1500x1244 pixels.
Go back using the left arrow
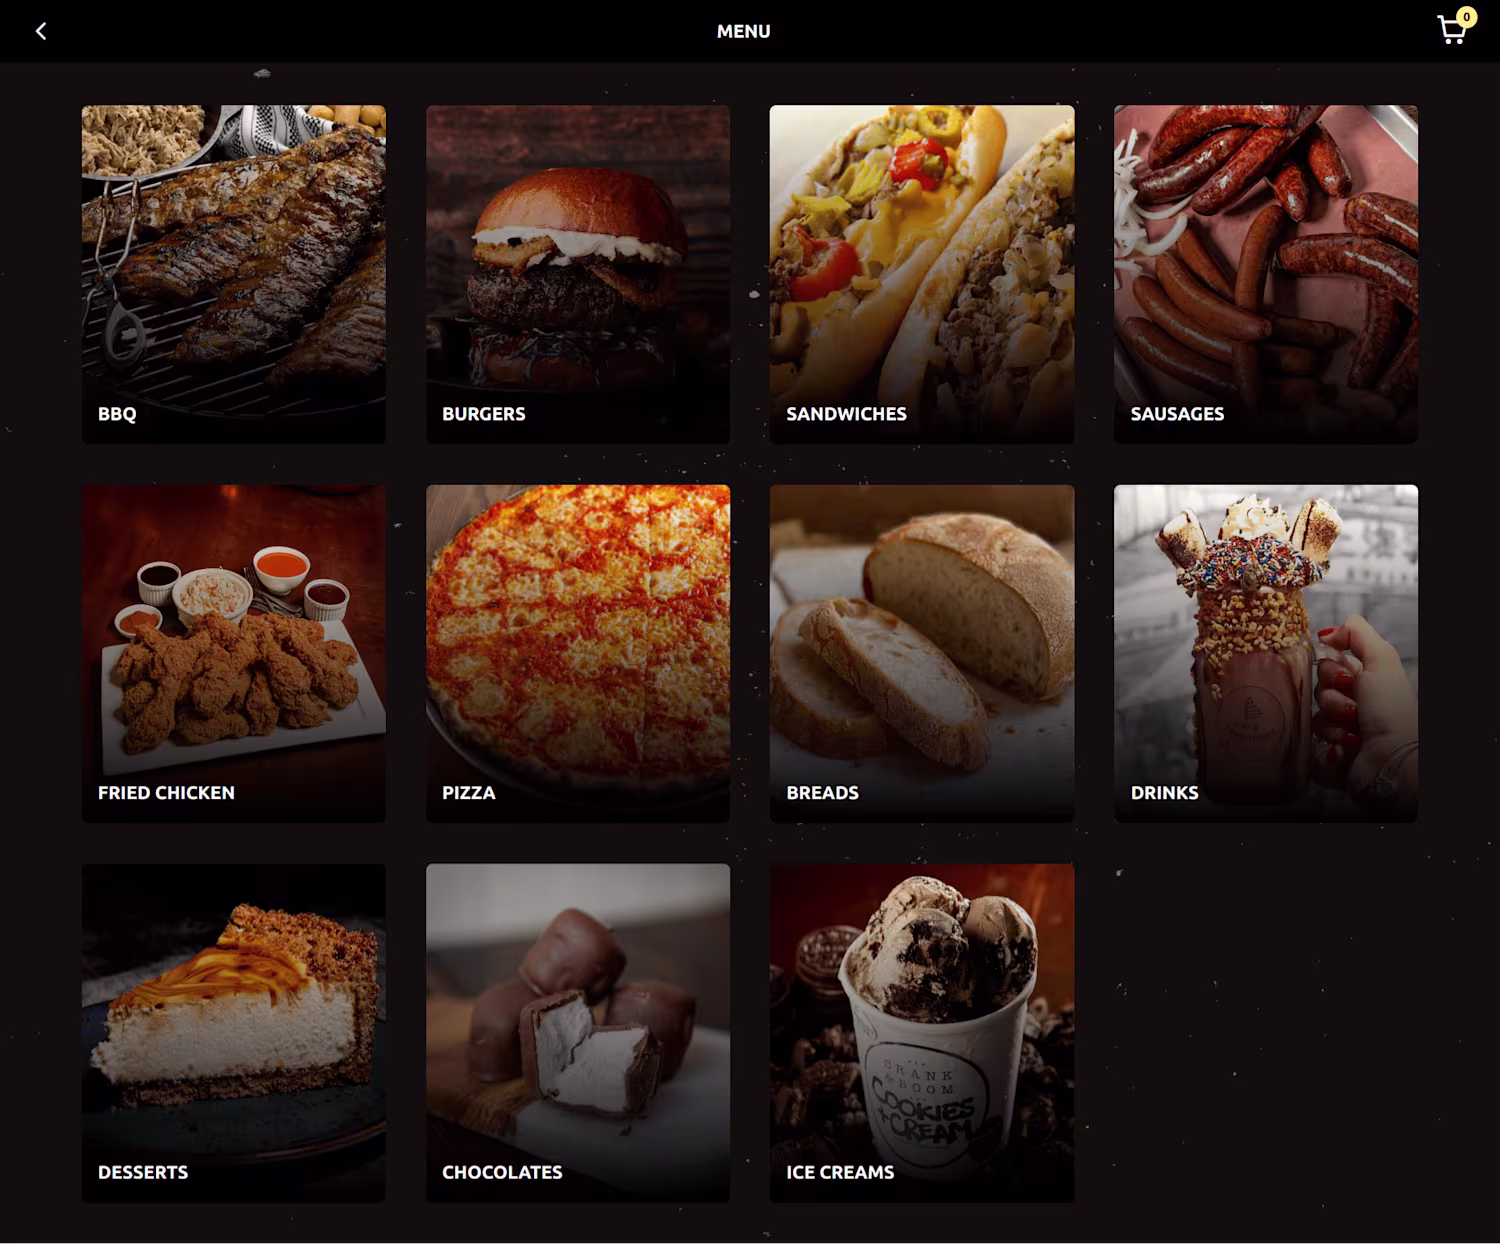41,31
